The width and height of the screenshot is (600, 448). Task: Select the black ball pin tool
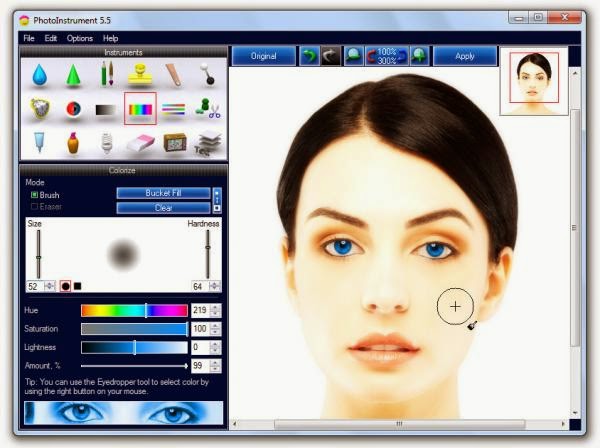pyautogui.click(x=207, y=74)
